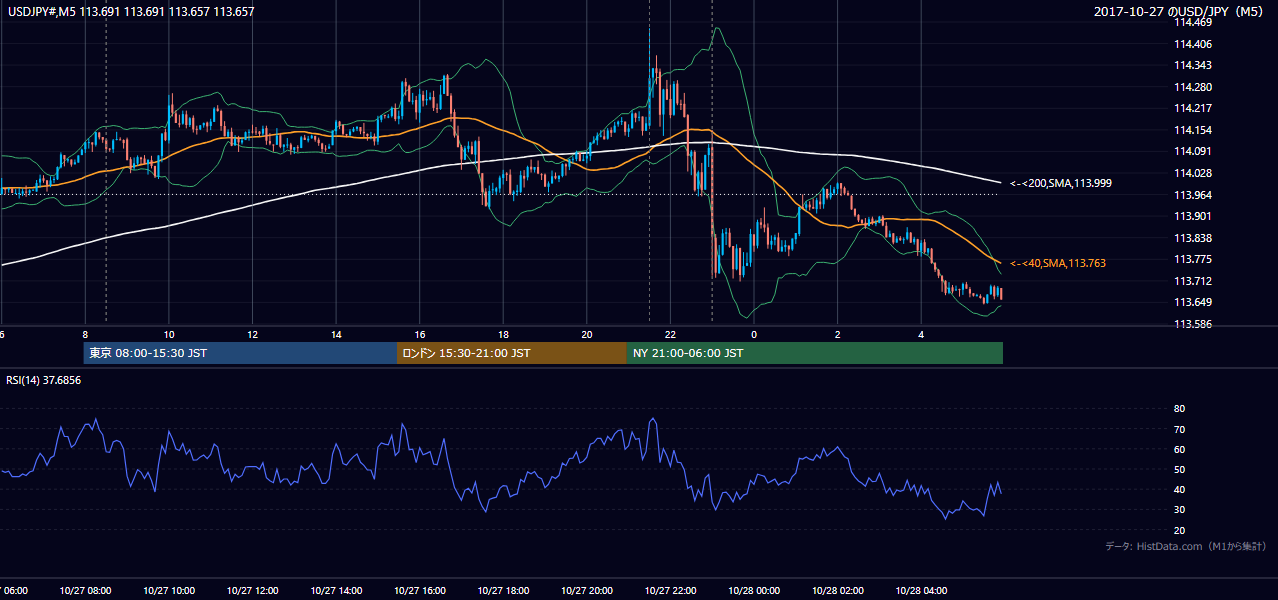The image size is (1278, 600).
Task: Click the HistData.com data source credit
Action: click(1185, 547)
